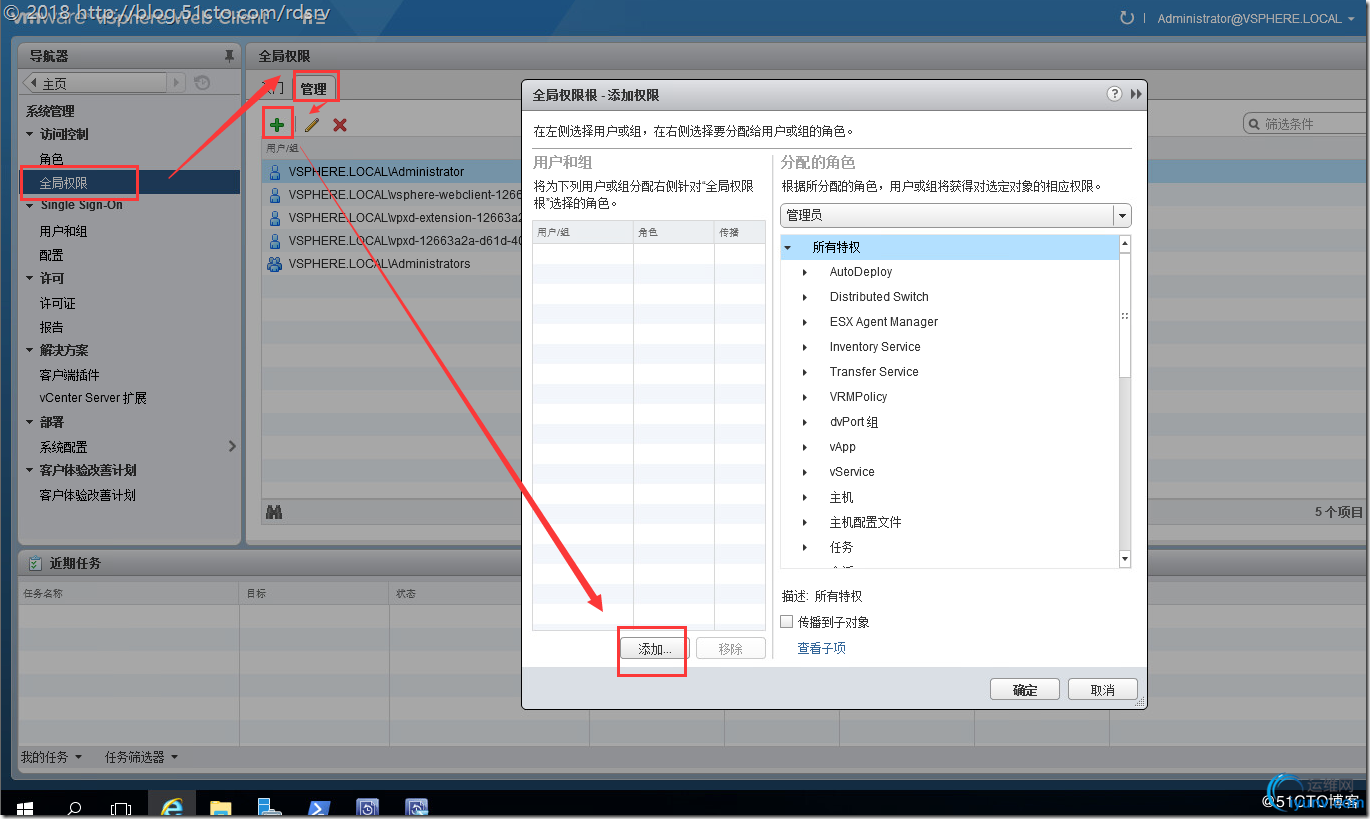The width and height of the screenshot is (1370, 819).
Task: Open PowerShell from the taskbar
Action: pos(318,806)
